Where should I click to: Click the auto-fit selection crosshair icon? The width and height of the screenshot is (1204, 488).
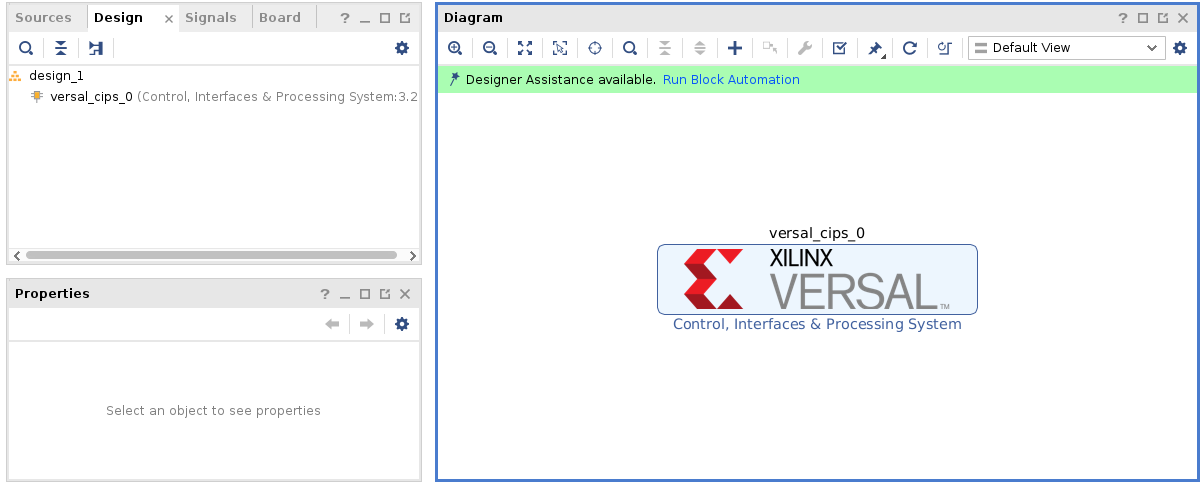595,48
